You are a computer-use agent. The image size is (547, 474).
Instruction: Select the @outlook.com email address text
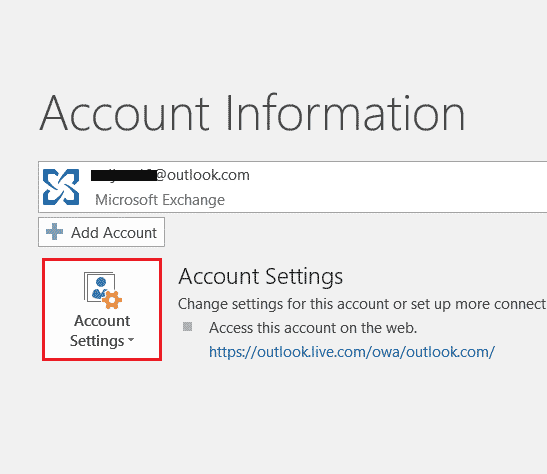[170, 175]
